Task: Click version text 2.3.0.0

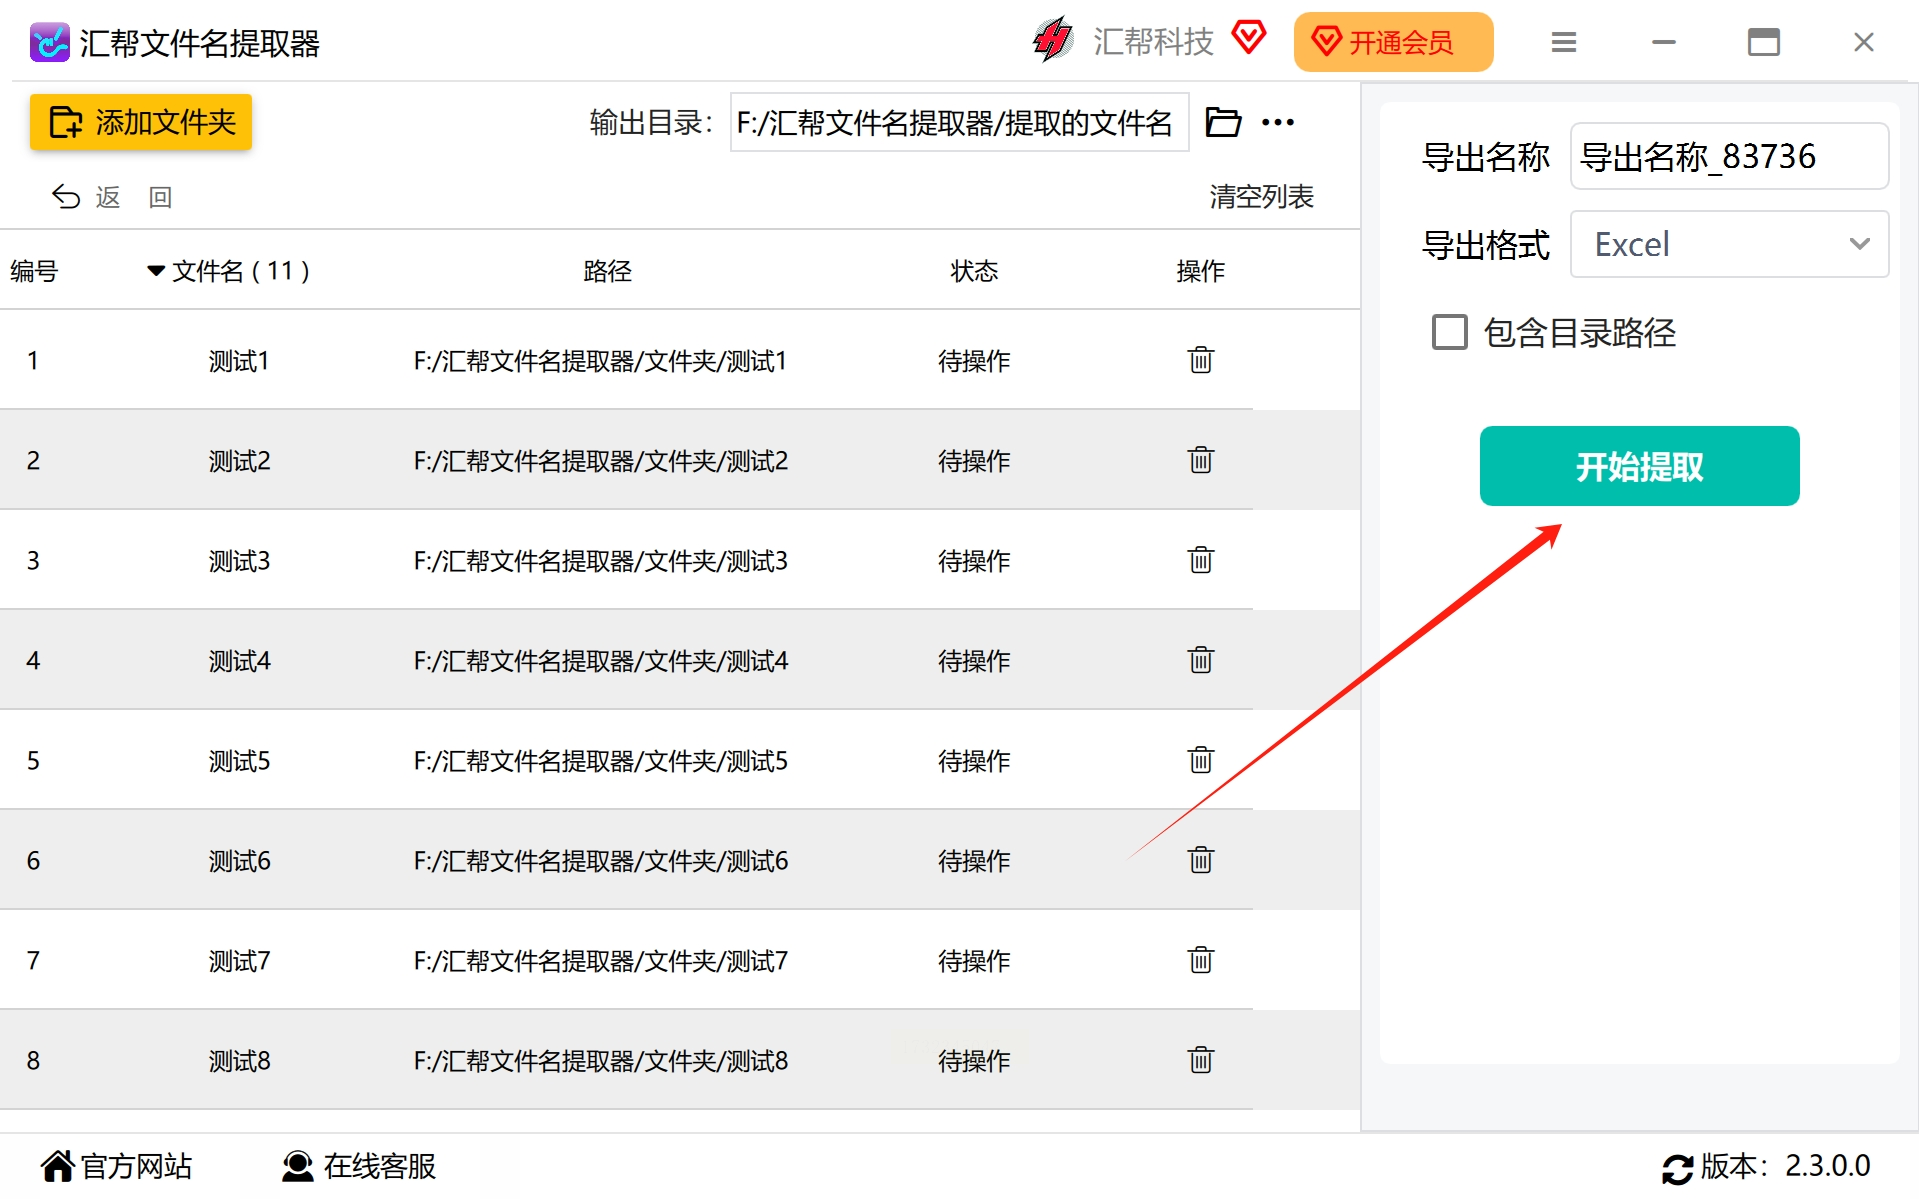Action: (x=1828, y=1166)
